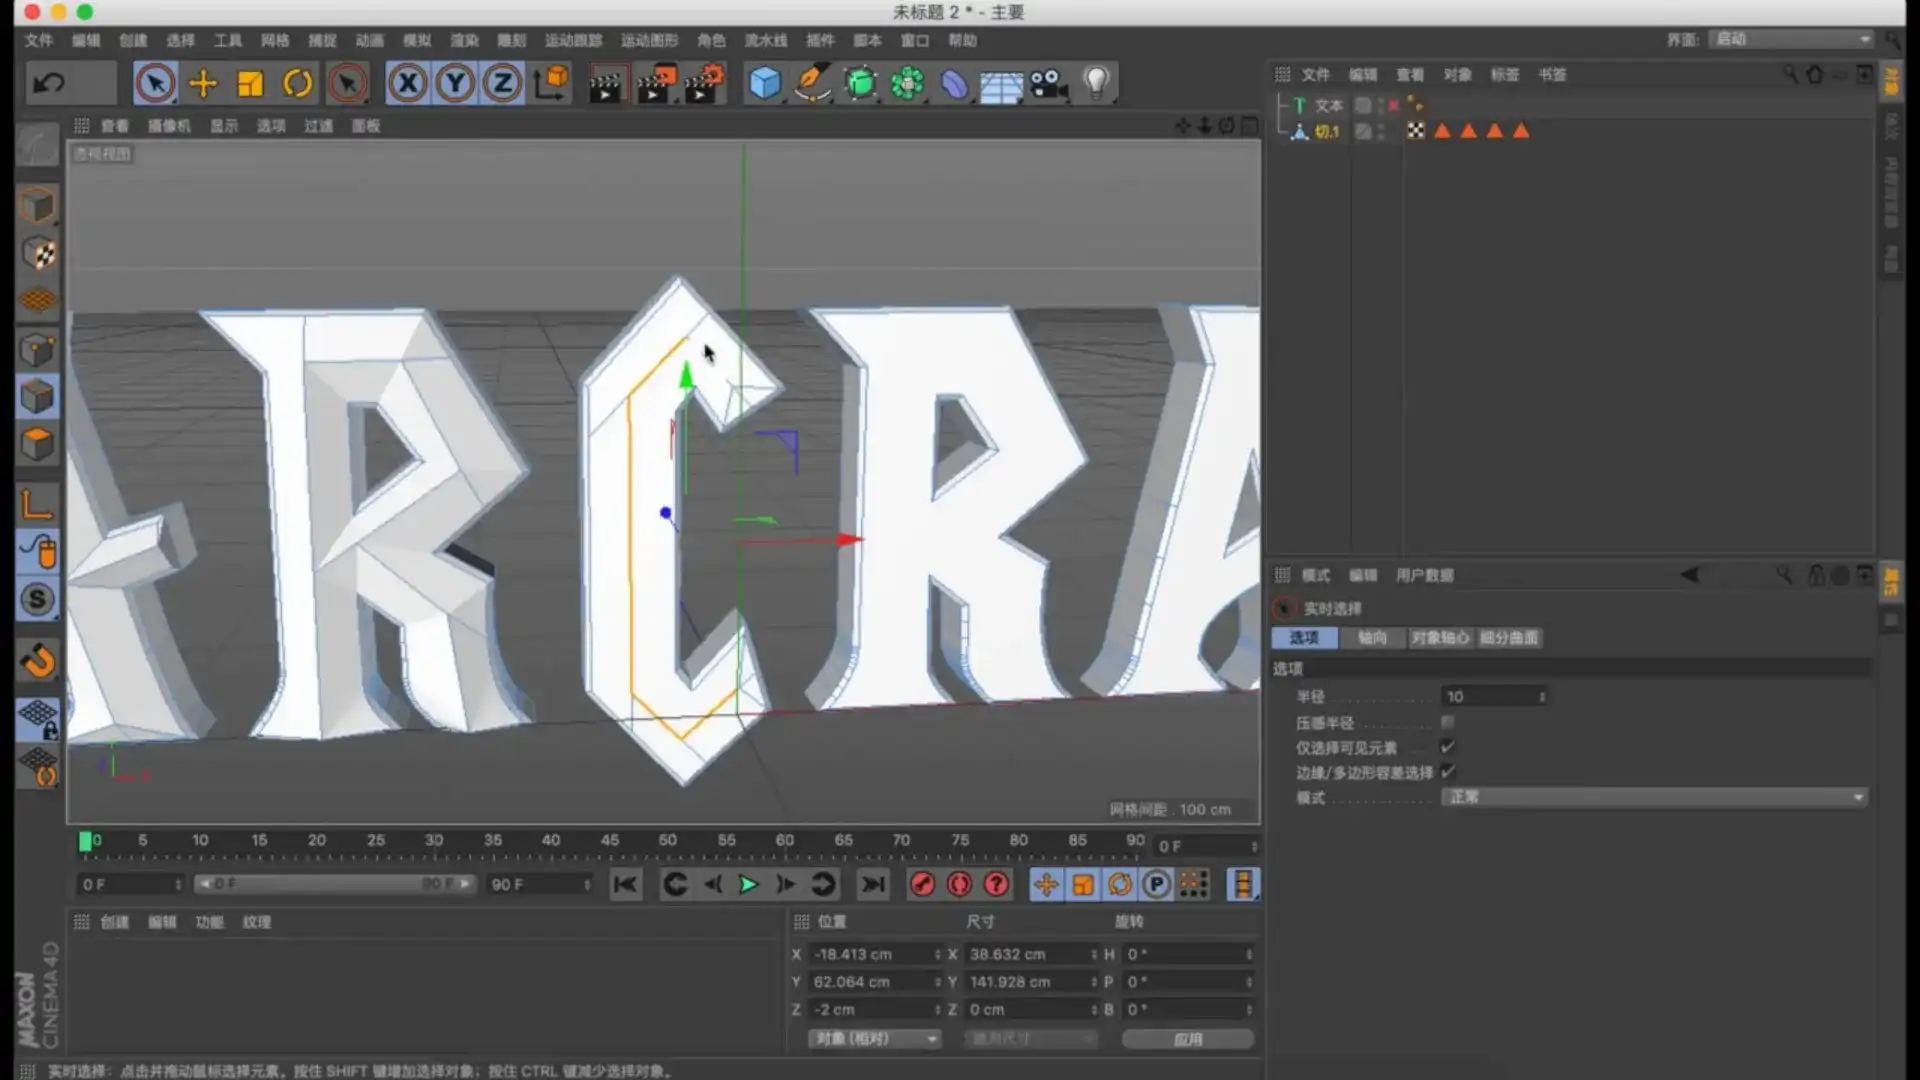Click the cube primitive icon in the toolbar

tap(764, 83)
